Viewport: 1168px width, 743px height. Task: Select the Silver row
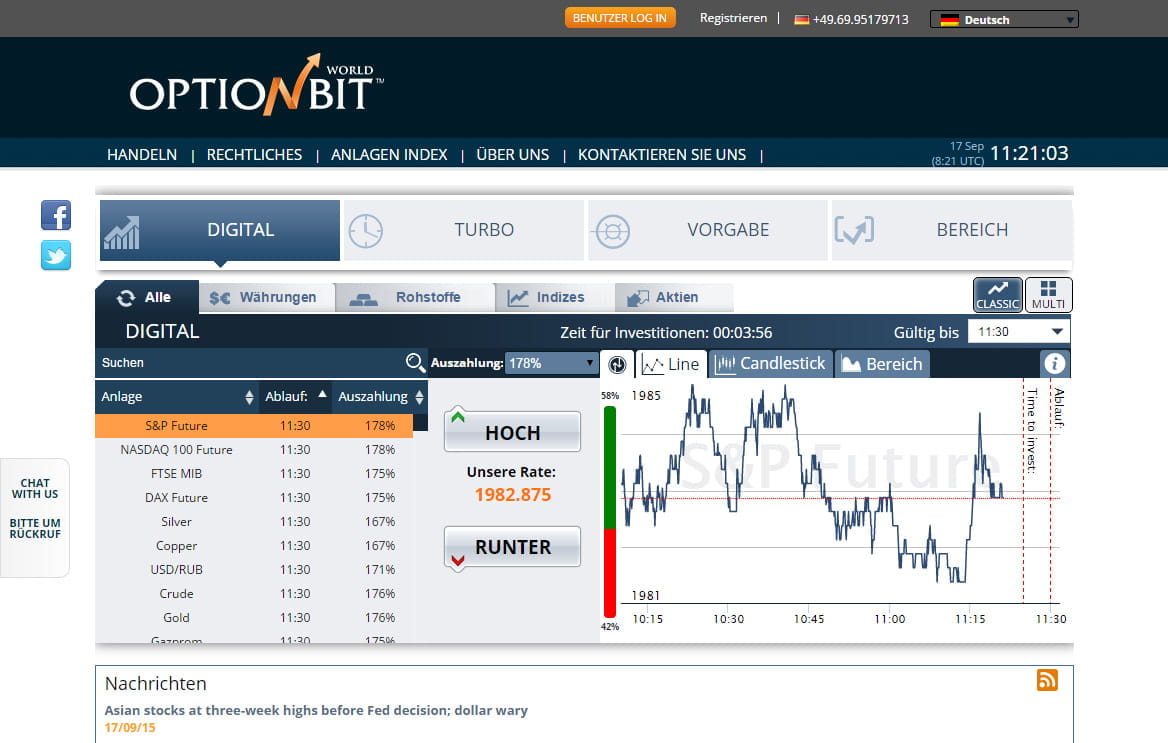point(254,522)
